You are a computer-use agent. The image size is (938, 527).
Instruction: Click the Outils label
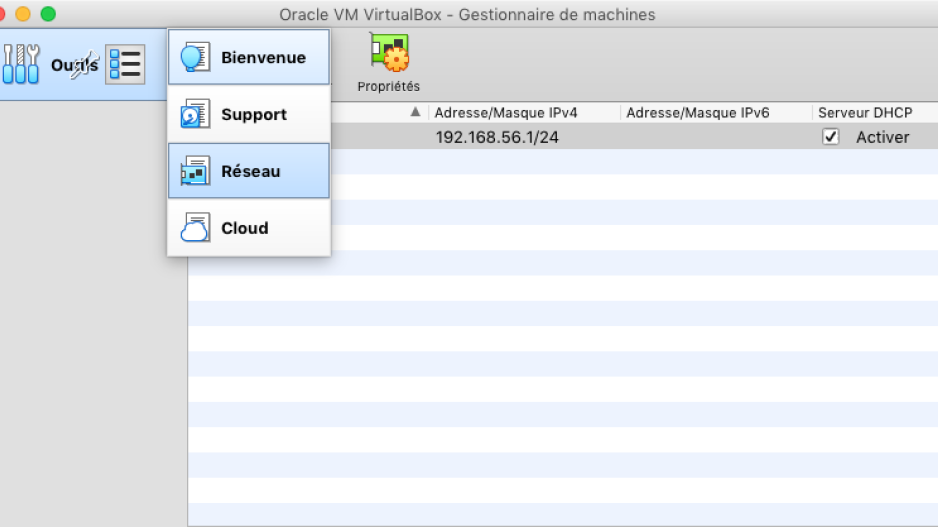74,65
